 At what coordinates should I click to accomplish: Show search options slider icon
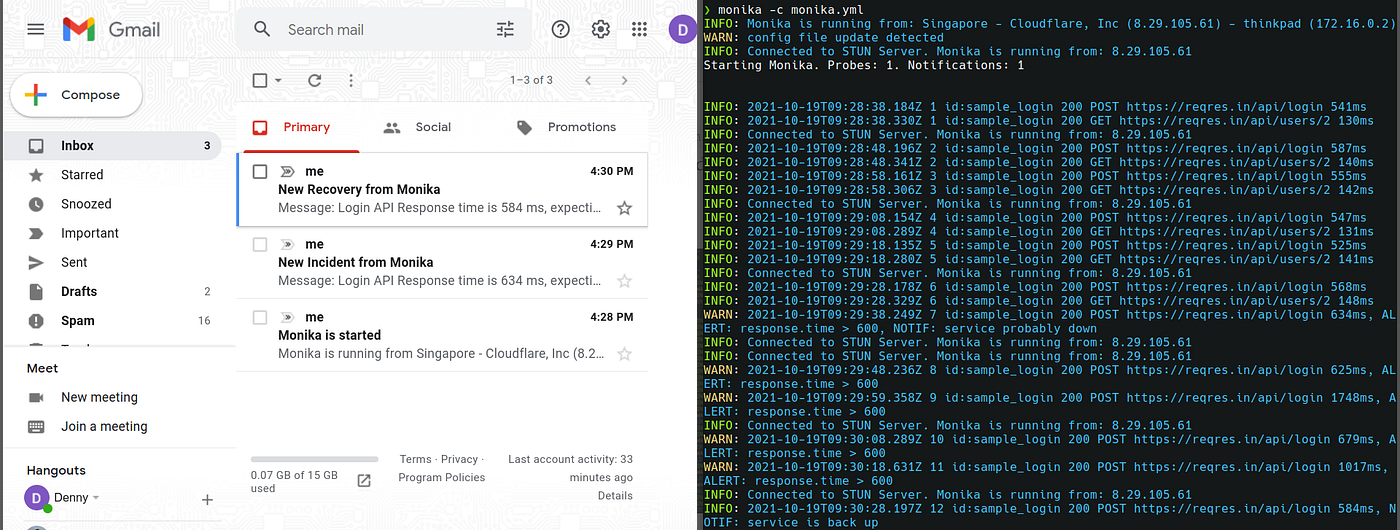pyautogui.click(x=505, y=29)
